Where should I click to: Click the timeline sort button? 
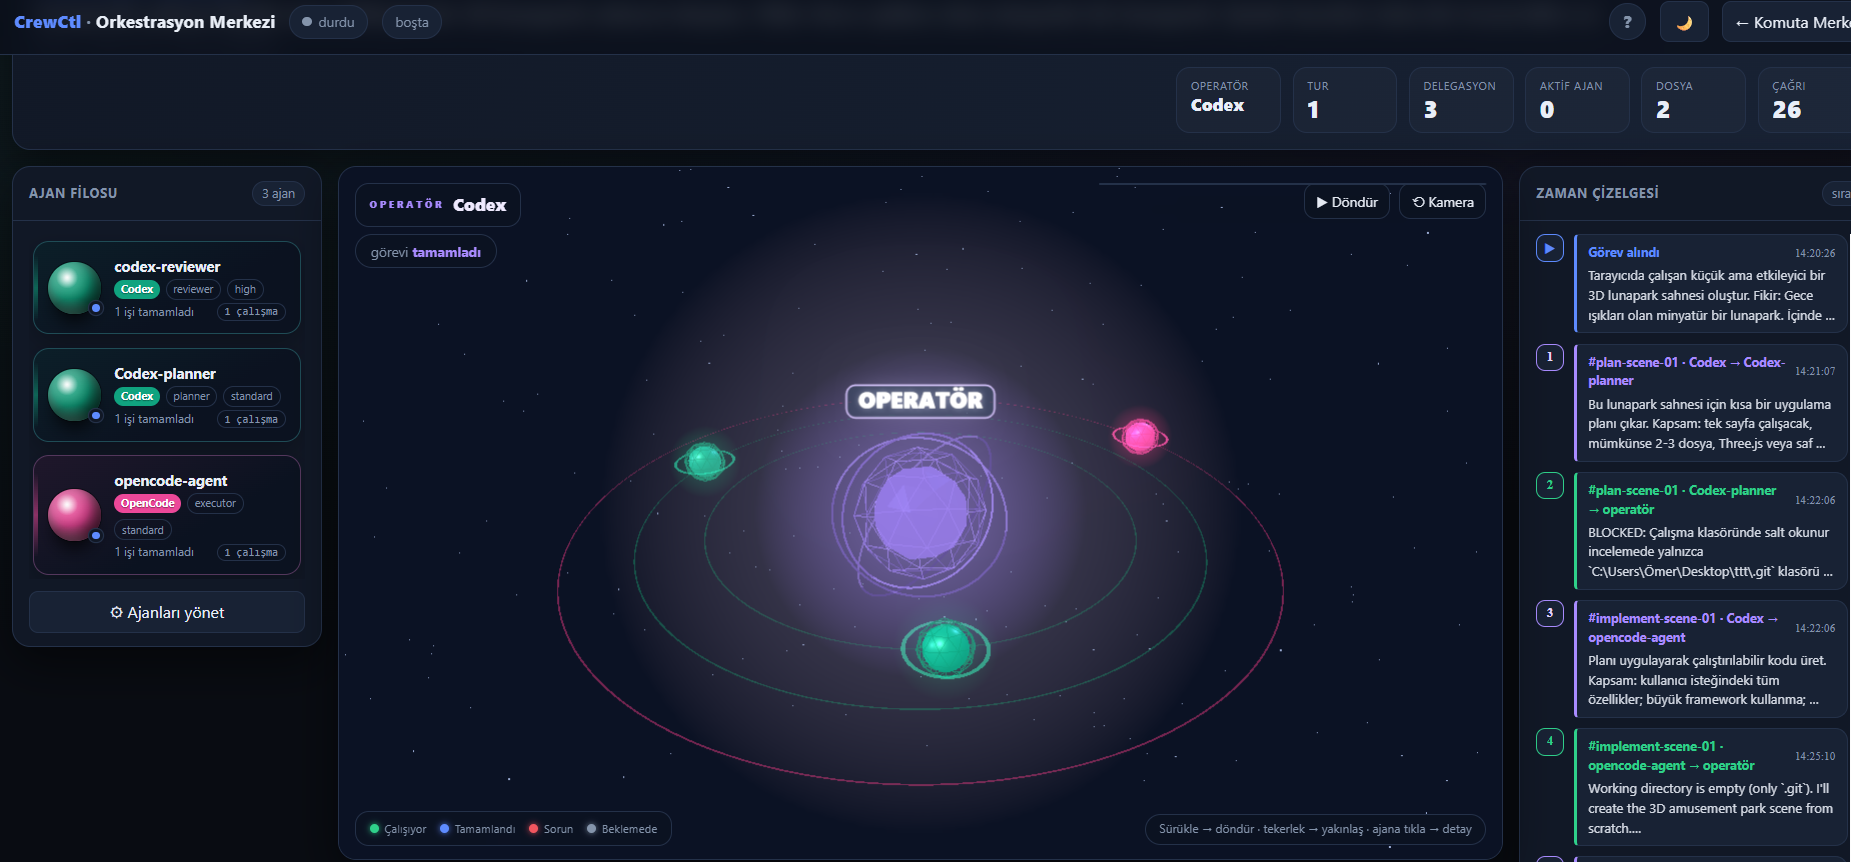pos(1838,194)
